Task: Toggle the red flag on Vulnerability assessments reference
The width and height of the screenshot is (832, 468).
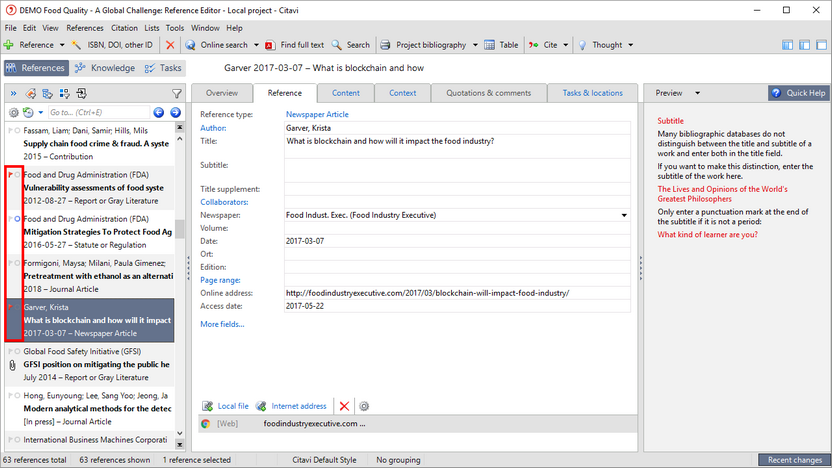Action: [x=10, y=175]
